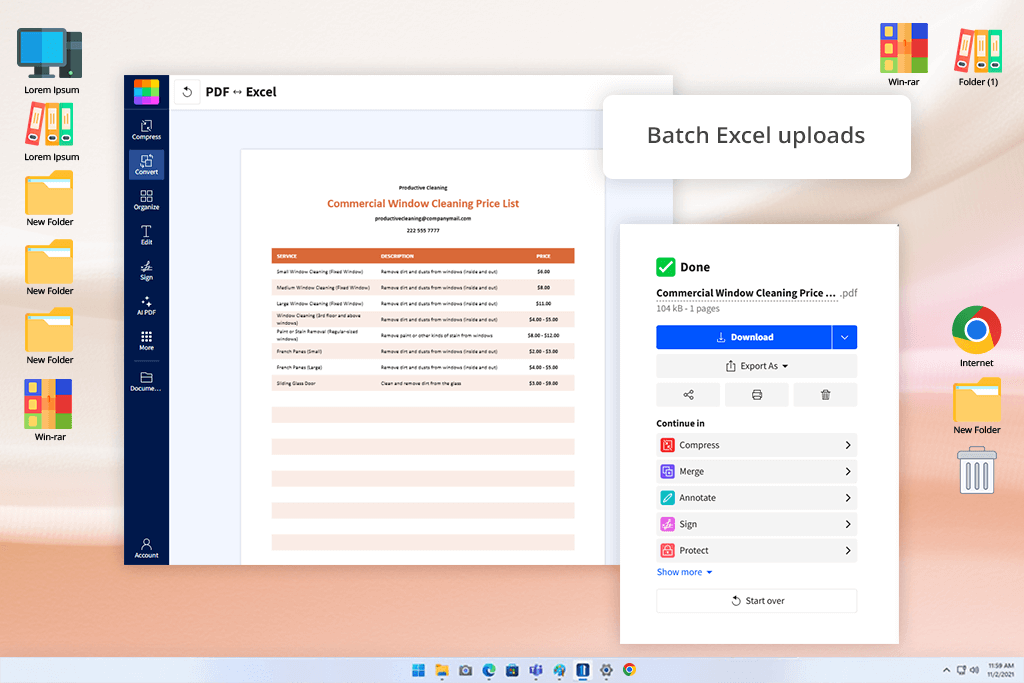
Task: Open the Win-rar icon at the bottom left of the desktop
Action: (49, 410)
